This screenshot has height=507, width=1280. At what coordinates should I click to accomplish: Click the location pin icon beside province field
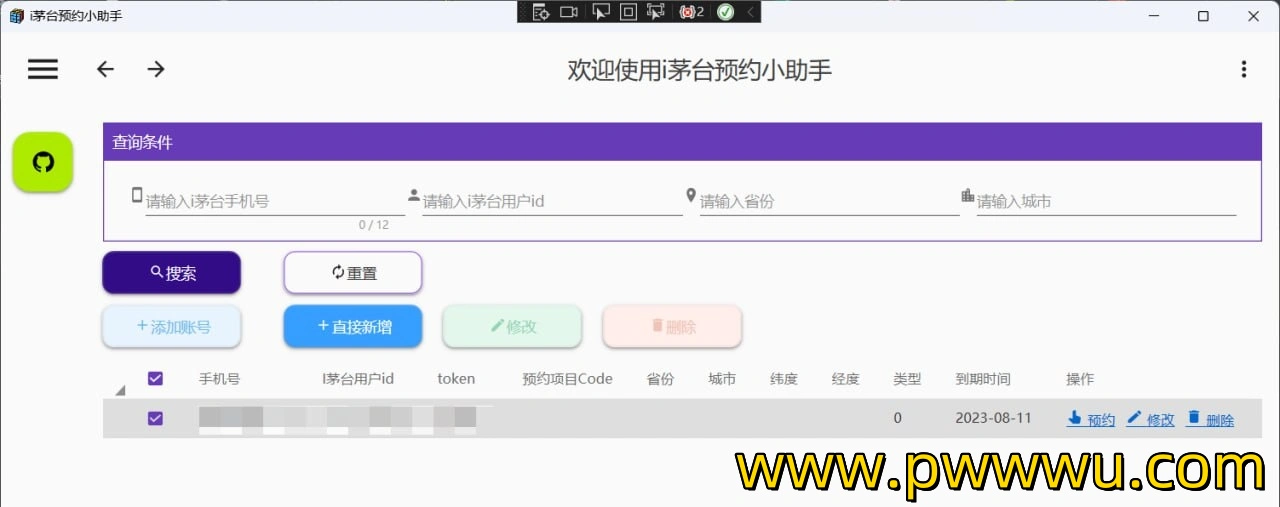click(x=691, y=195)
